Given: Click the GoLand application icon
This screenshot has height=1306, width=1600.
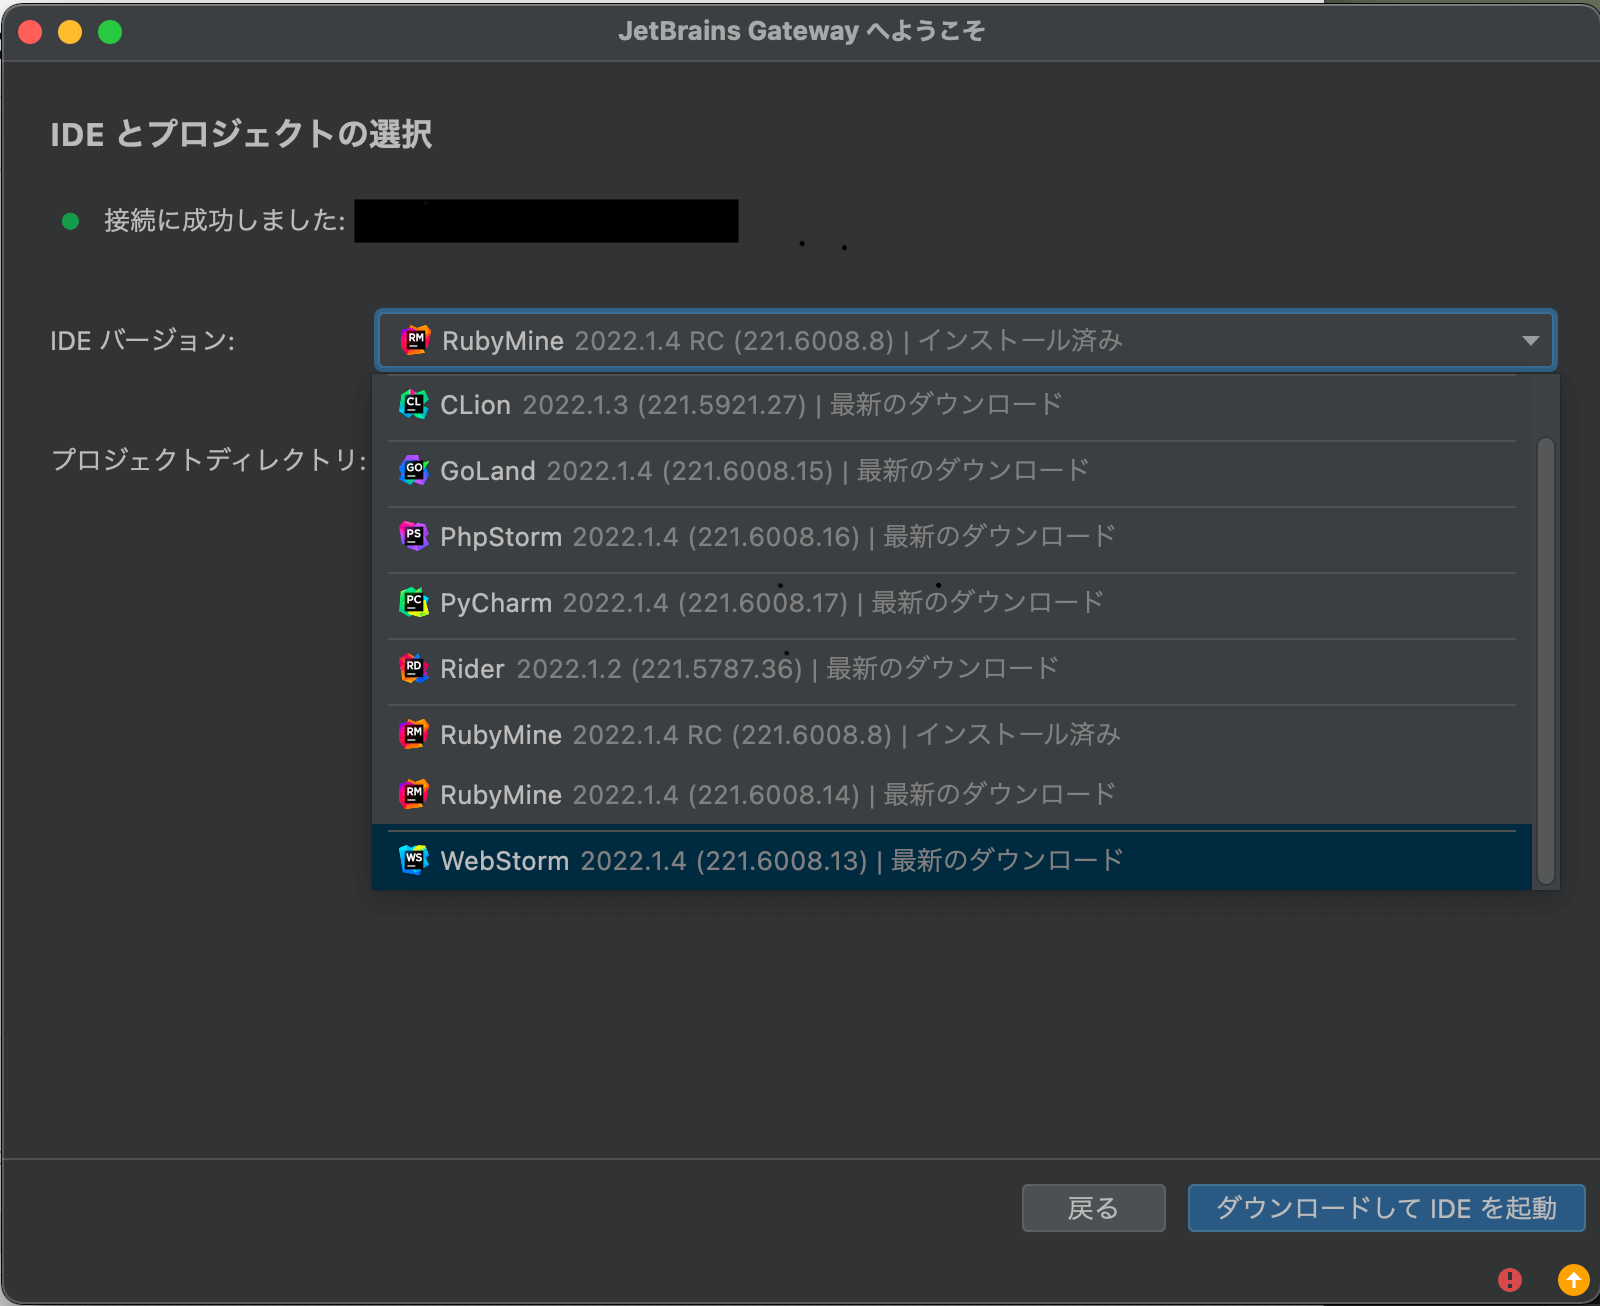Looking at the screenshot, I should (x=414, y=470).
